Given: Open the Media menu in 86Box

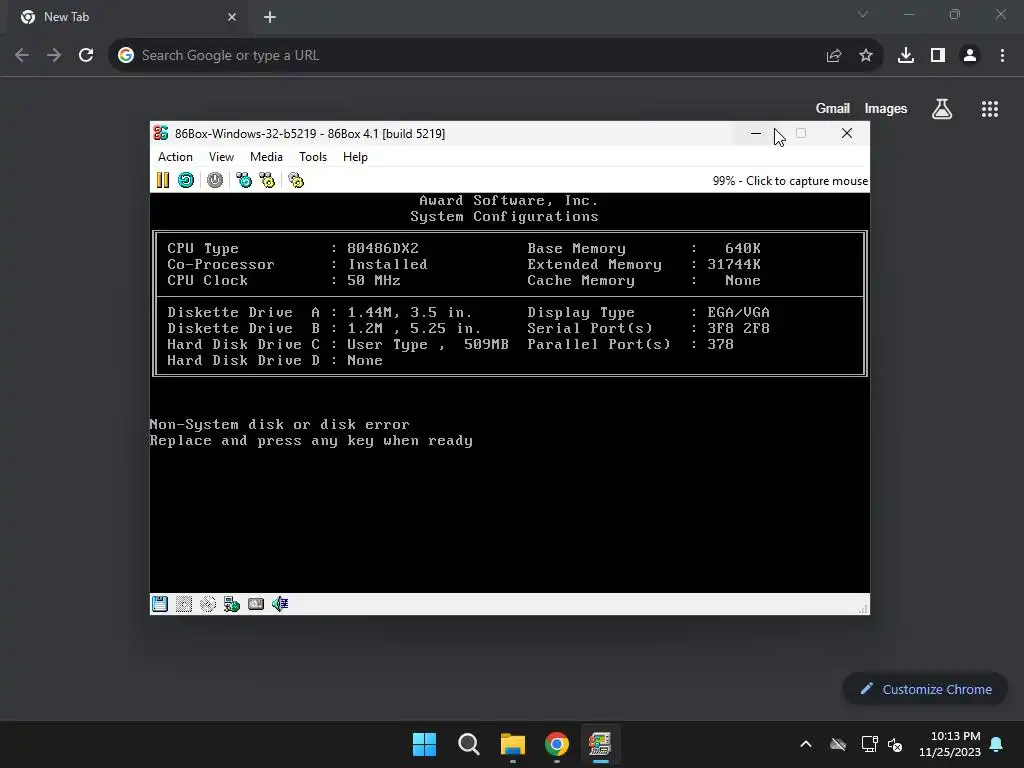Looking at the screenshot, I should click(x=266, y=157).
